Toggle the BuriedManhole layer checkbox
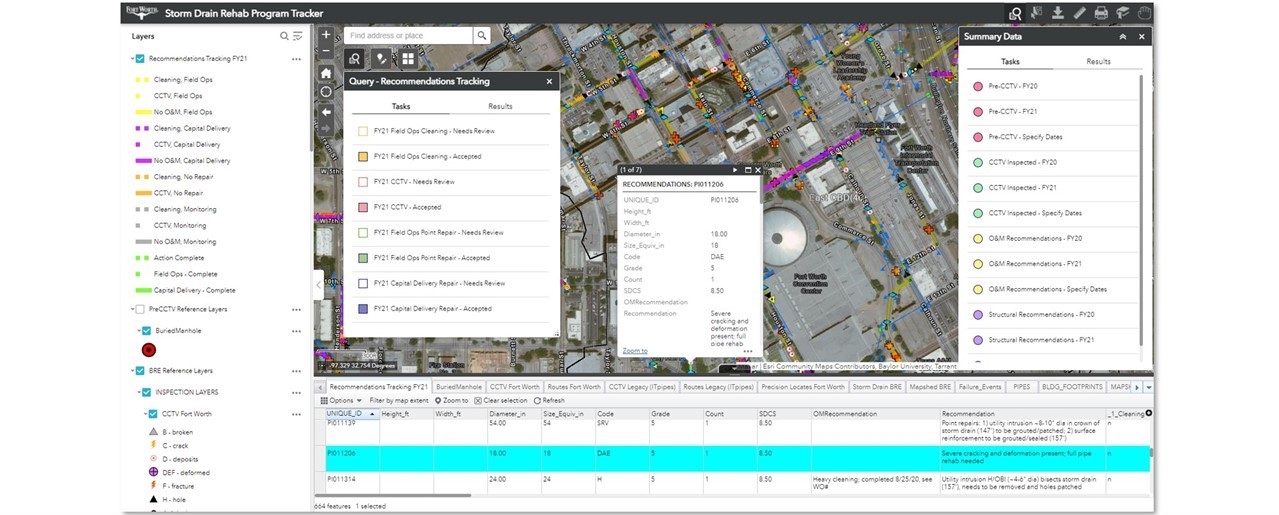The image size is (1279, 515). (146, 330)
